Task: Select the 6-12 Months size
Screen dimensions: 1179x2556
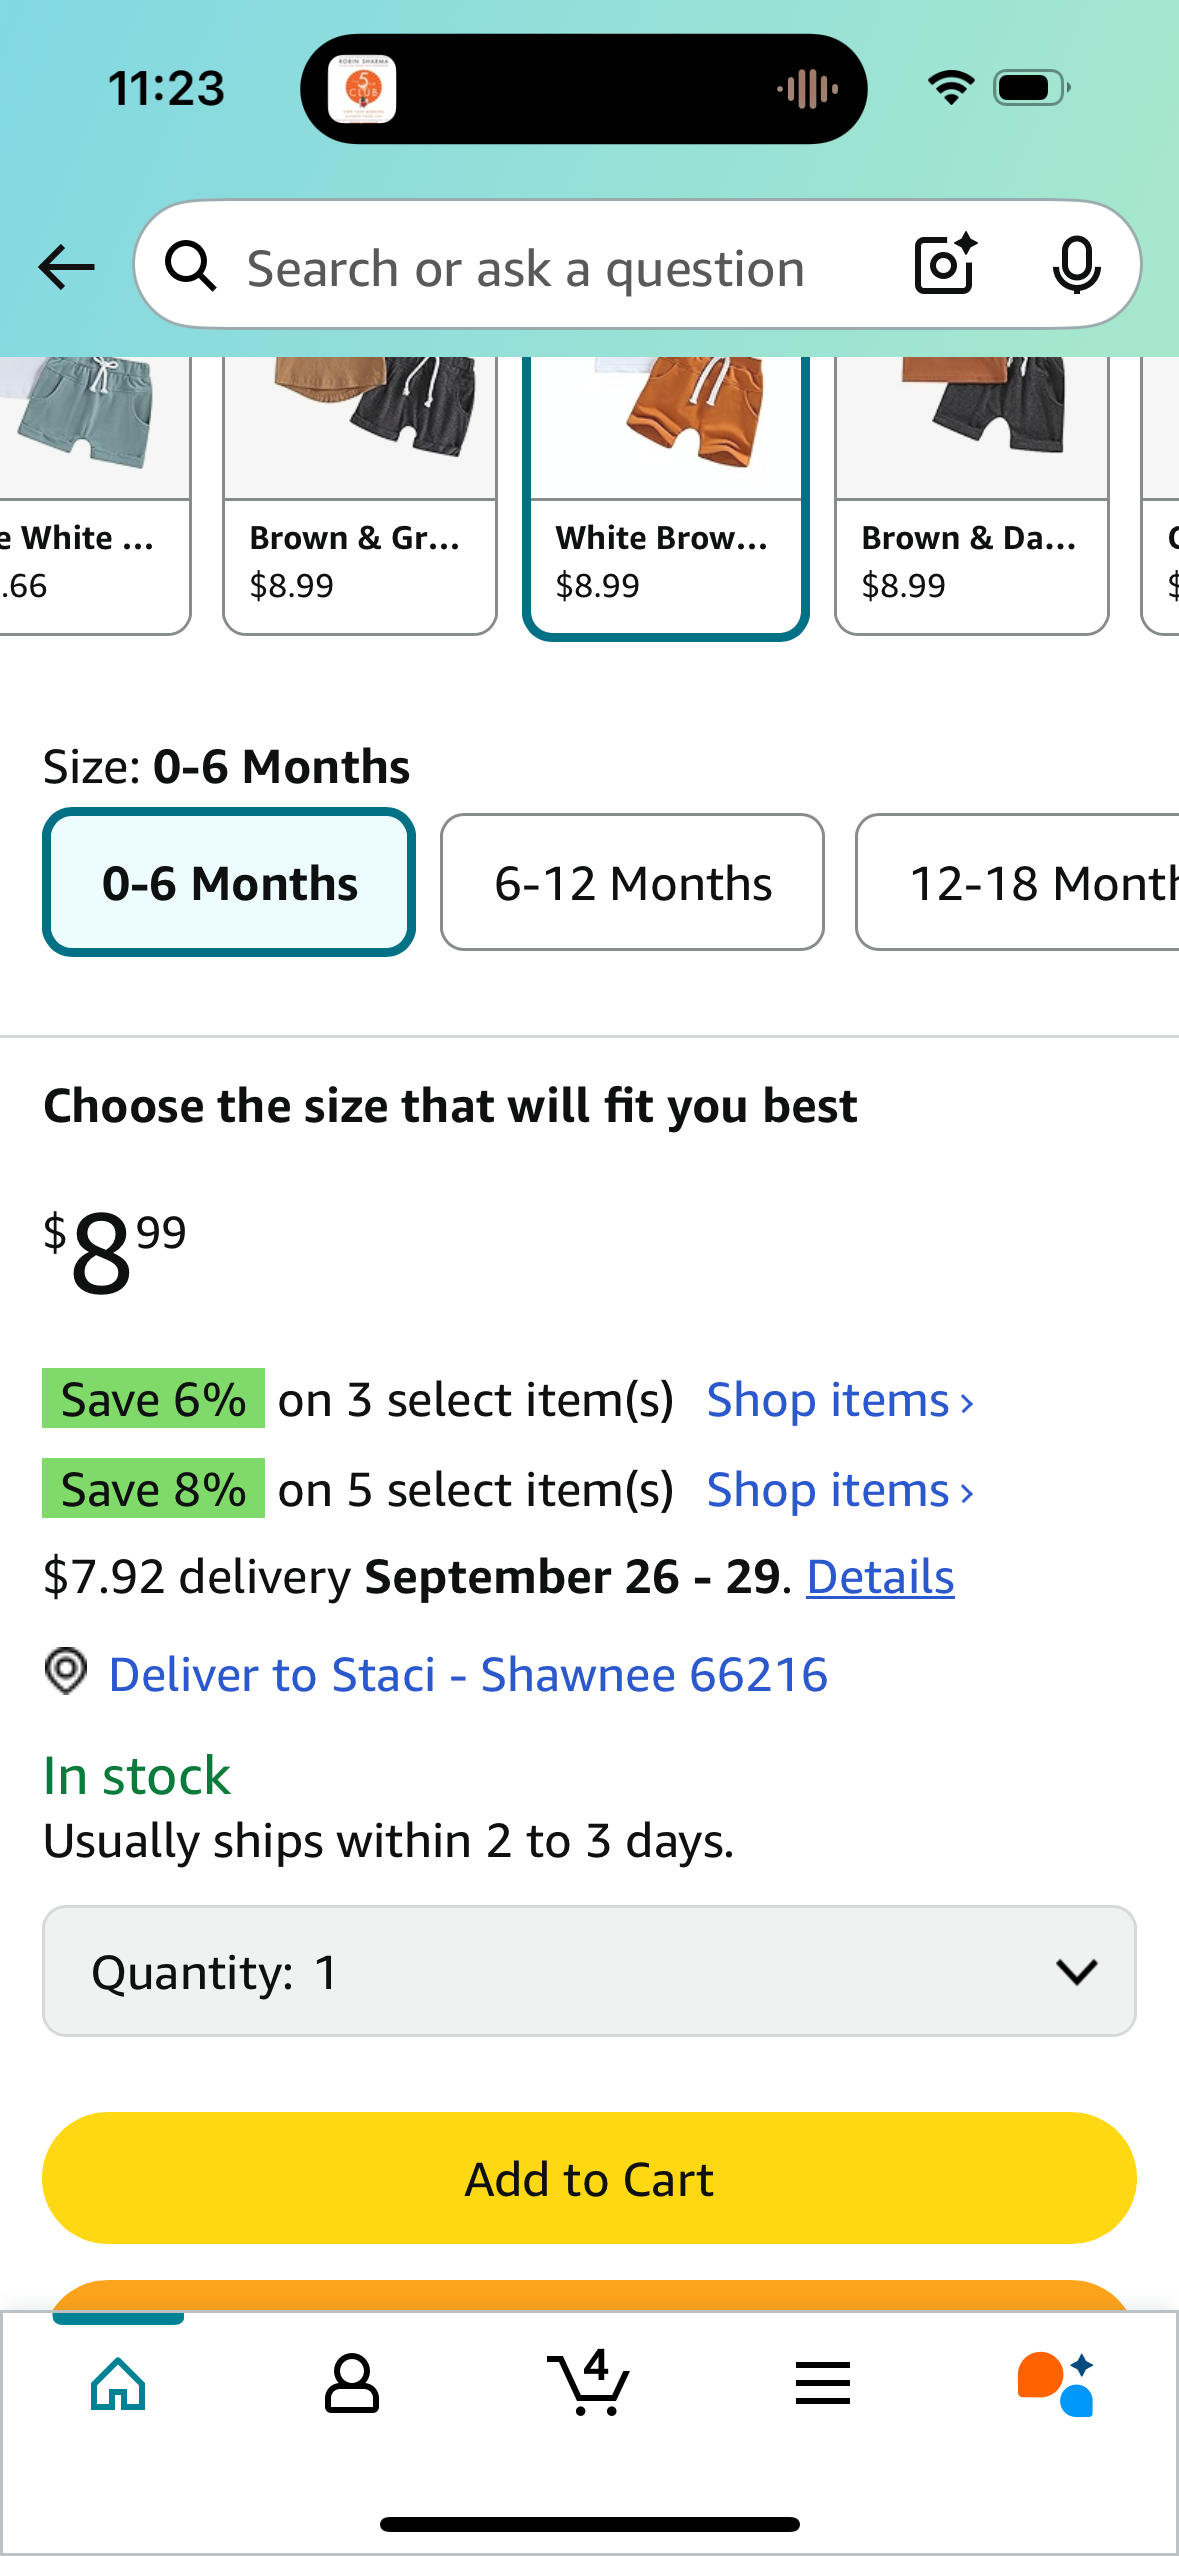Action: tap(632, 882)
